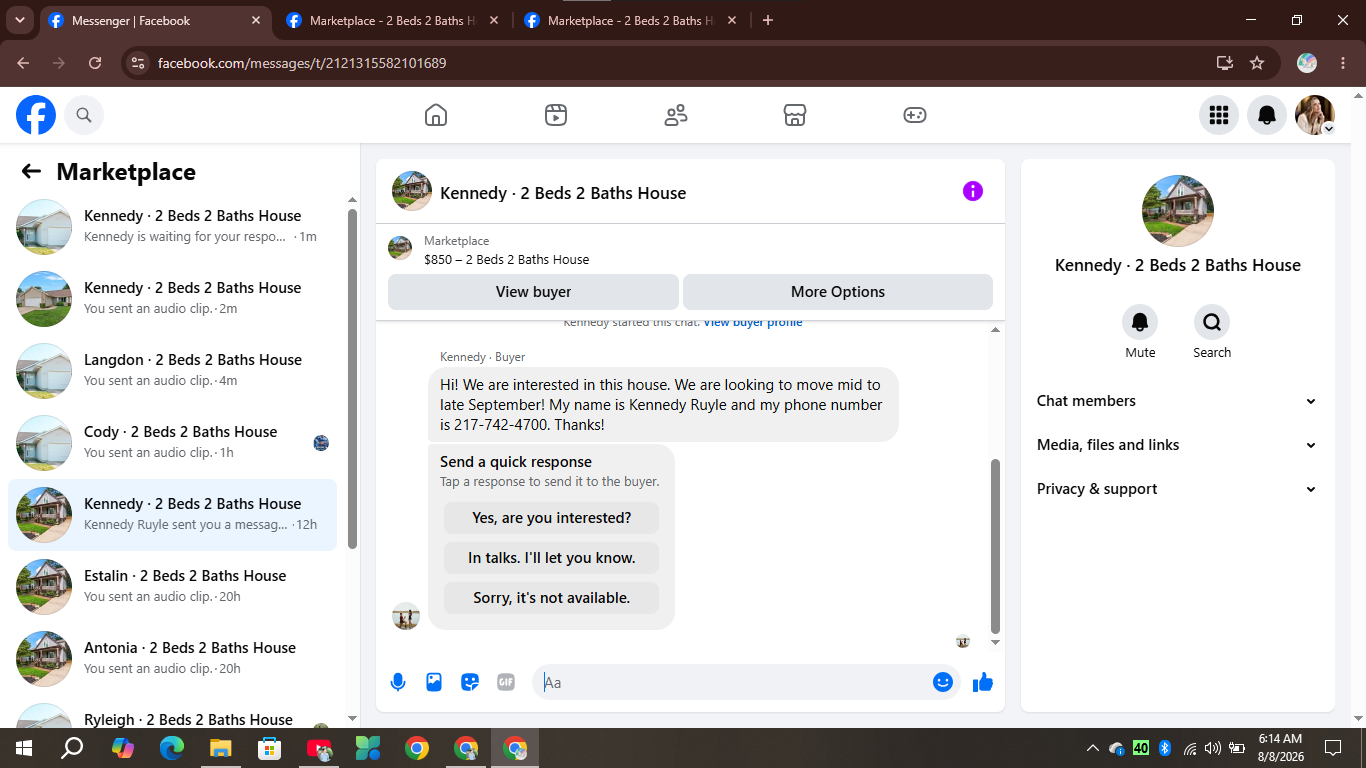Open Windows taskbar search
This screenshot has height=768, width=1366.
coord(72,748)
